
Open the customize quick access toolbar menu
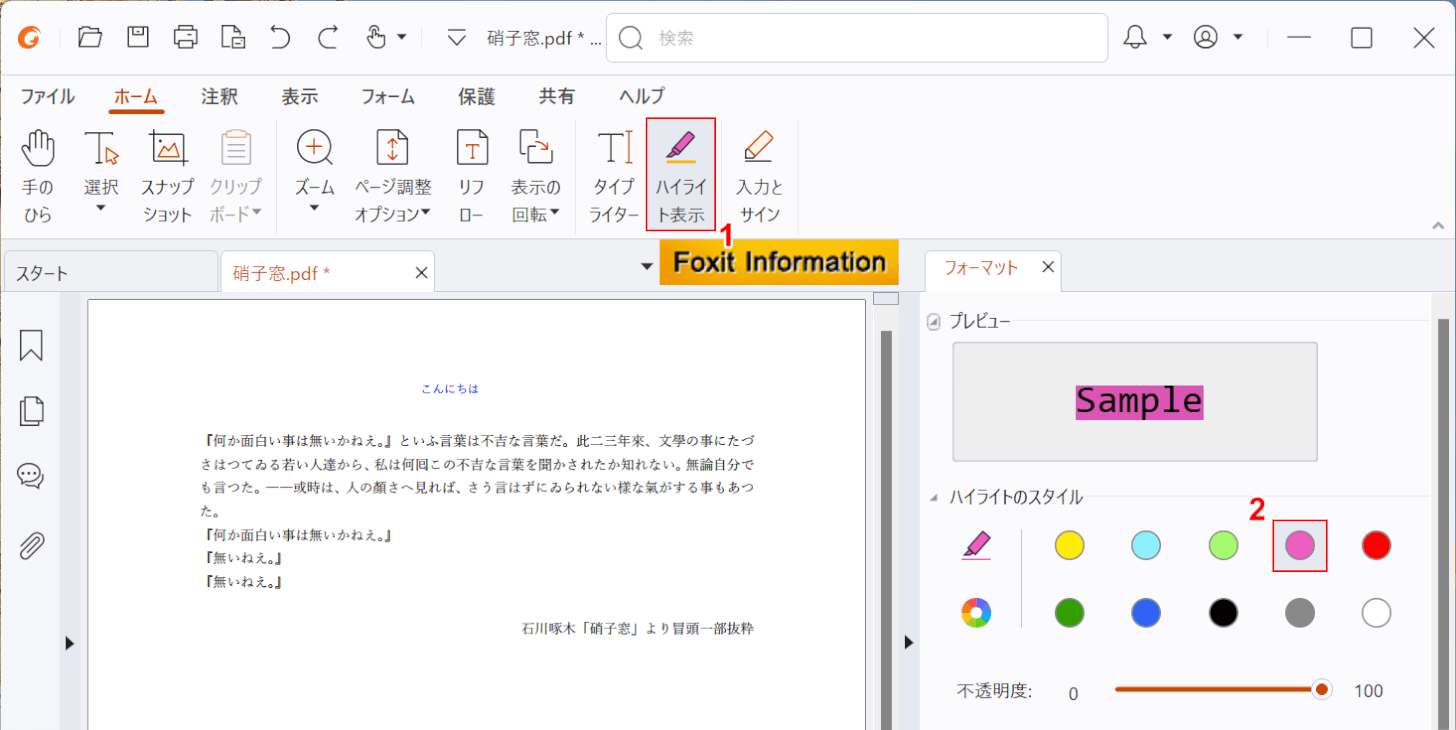[457, 38]
